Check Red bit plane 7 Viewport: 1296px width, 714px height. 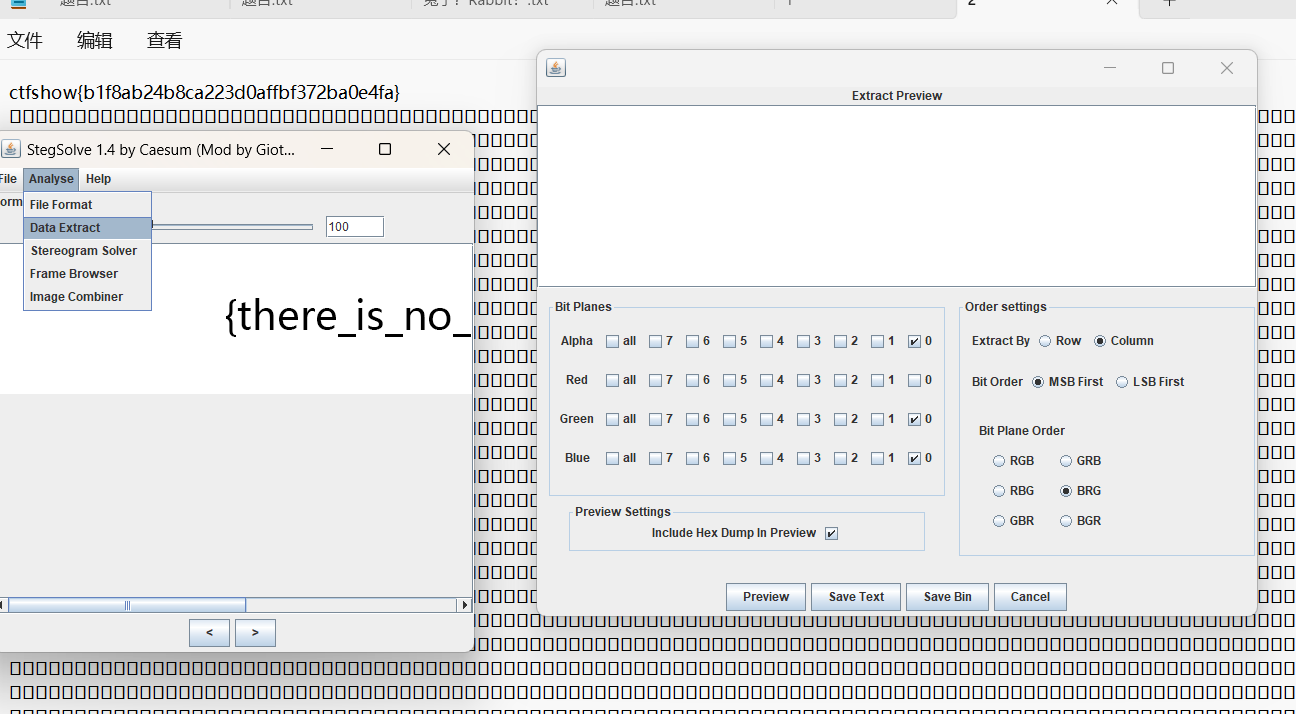point(656,381)
